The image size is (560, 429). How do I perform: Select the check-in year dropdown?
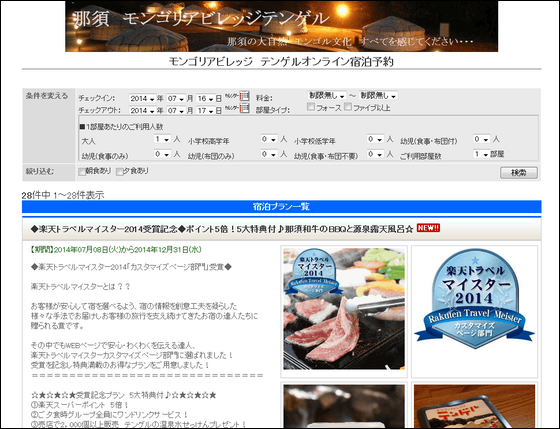[x=142, y=99]
